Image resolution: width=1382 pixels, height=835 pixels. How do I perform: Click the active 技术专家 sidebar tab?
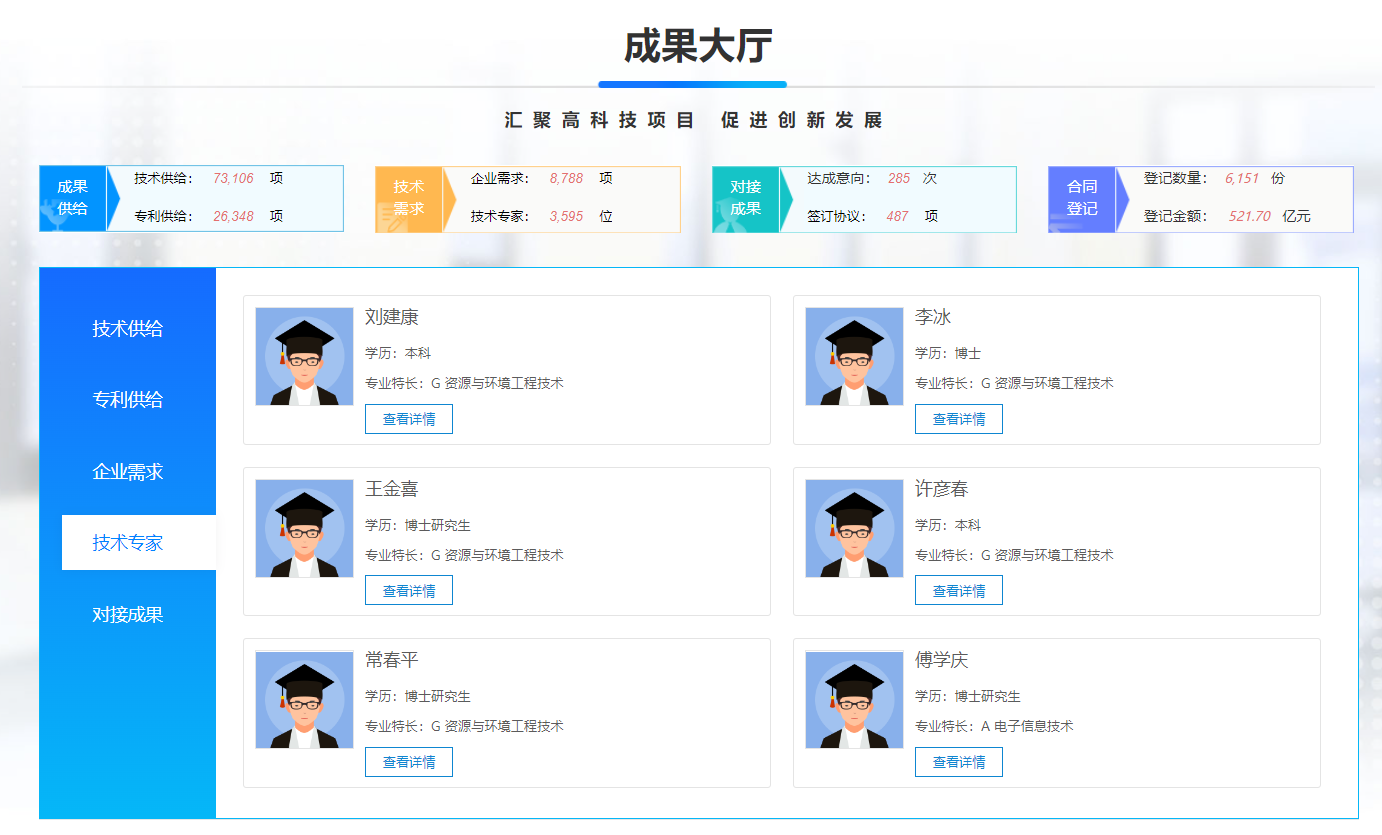point(139,543)
